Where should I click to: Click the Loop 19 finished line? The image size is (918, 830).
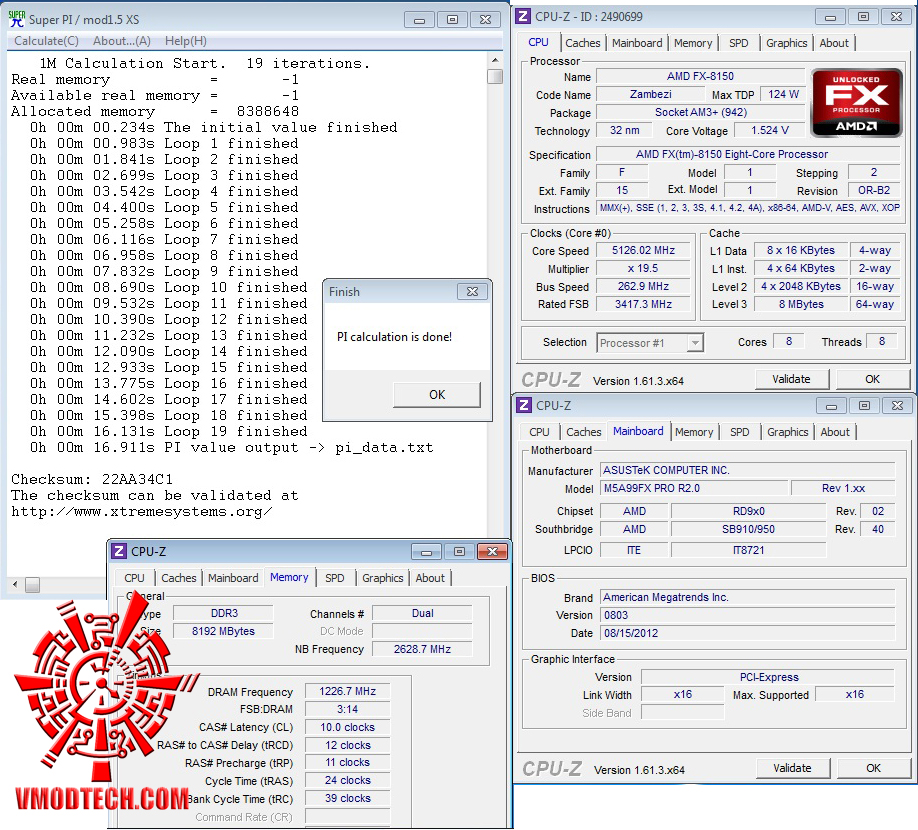tap(169, 431)
